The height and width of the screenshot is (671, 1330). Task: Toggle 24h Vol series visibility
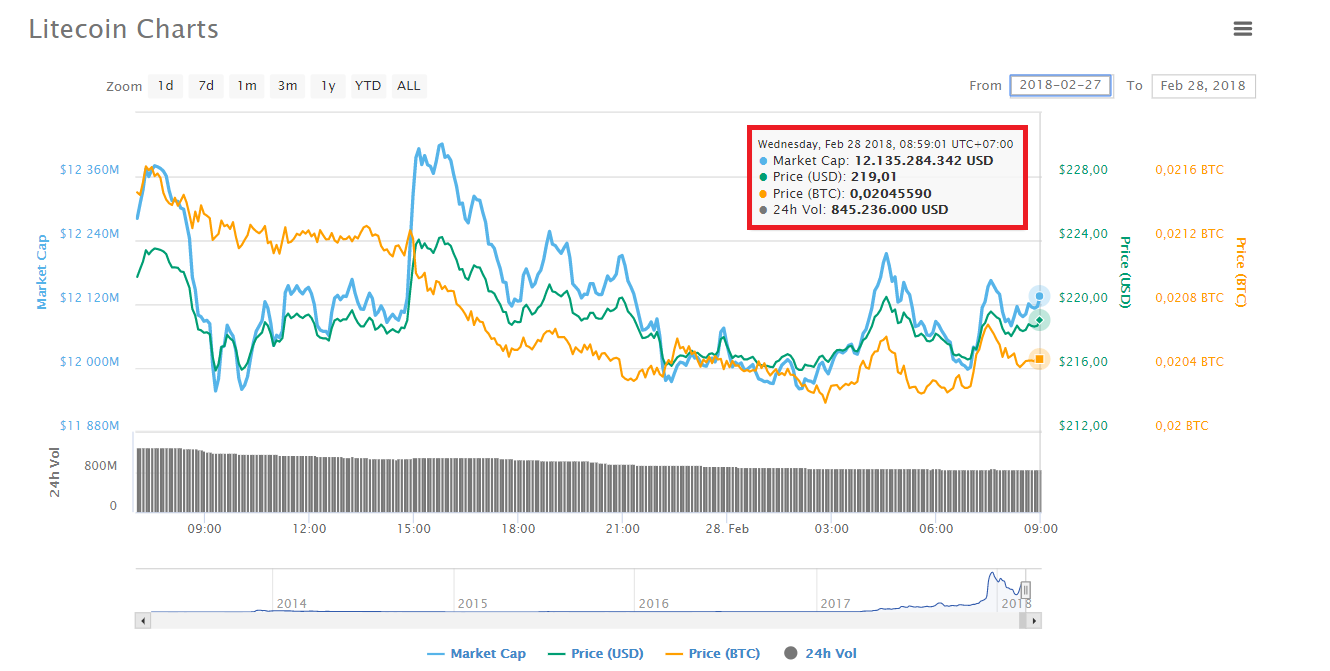click(x=821, y=654)
